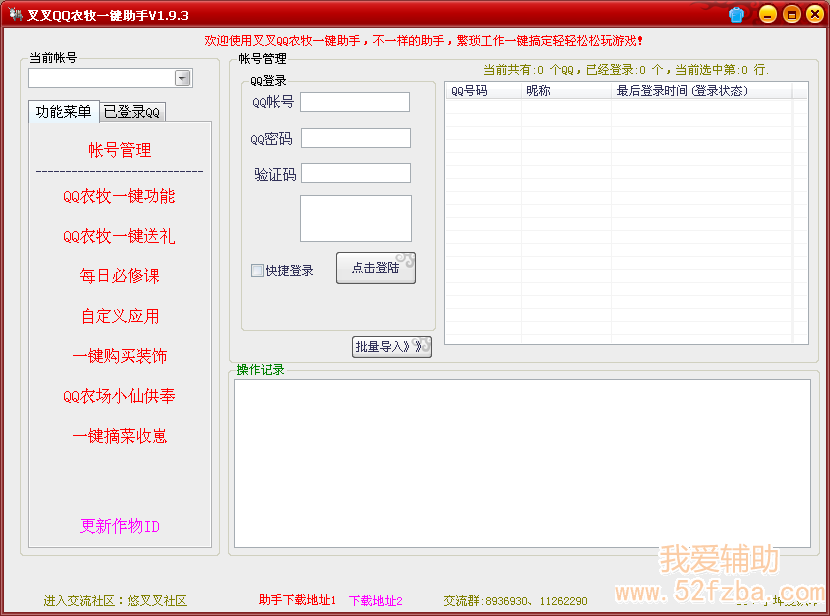Click the app logo icon in title bar

click(15, 14)
